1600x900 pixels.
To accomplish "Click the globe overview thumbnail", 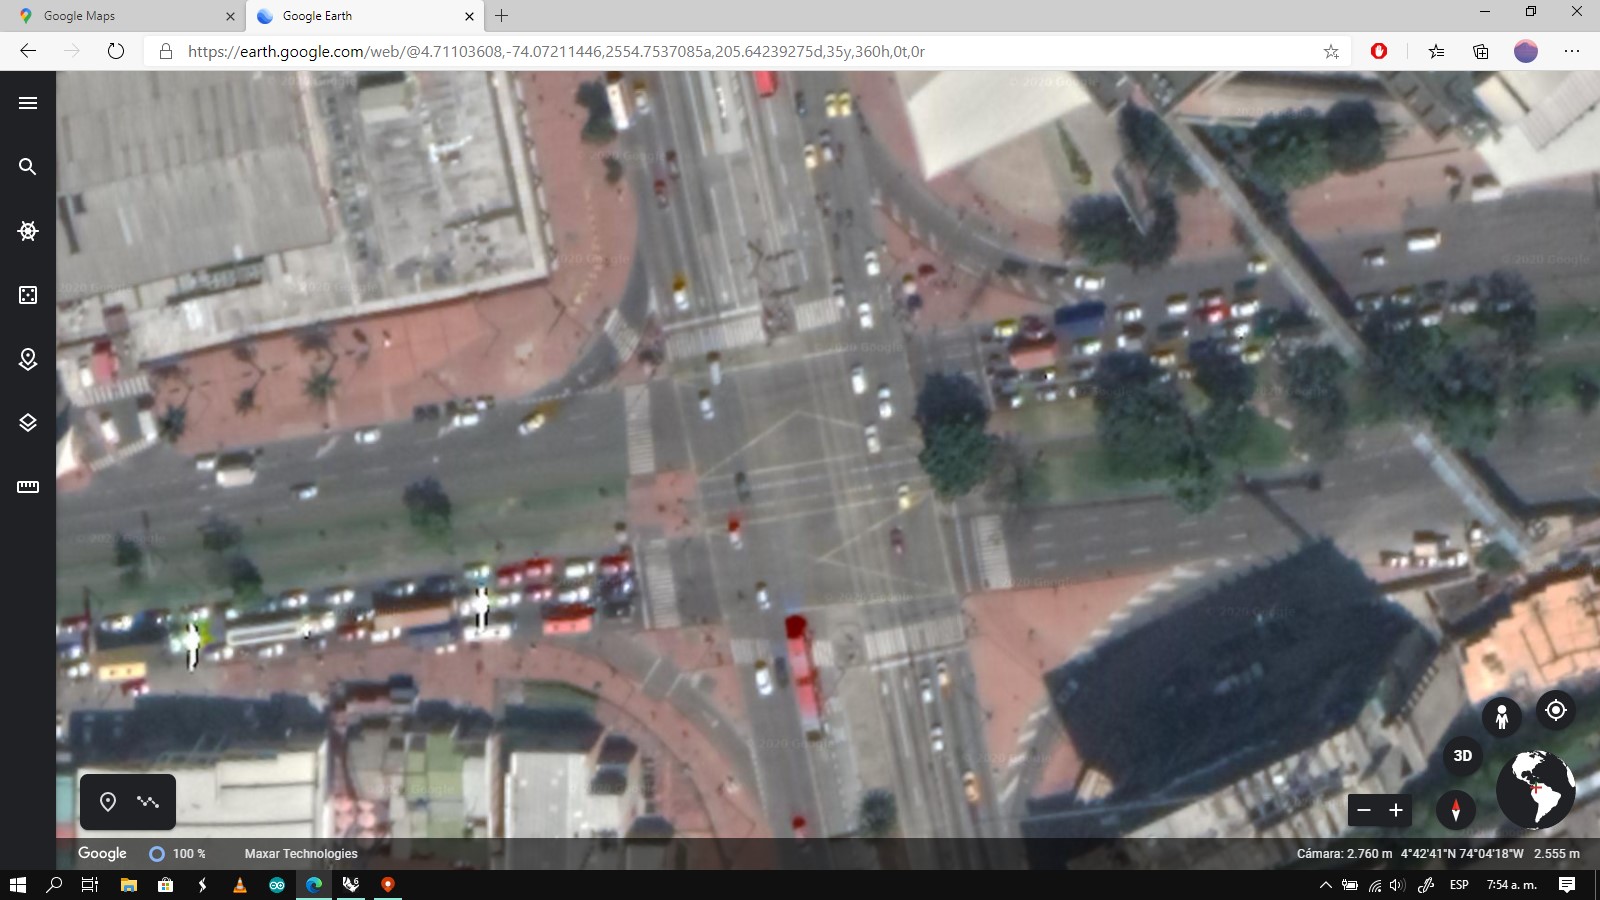I will (1535, 789).
